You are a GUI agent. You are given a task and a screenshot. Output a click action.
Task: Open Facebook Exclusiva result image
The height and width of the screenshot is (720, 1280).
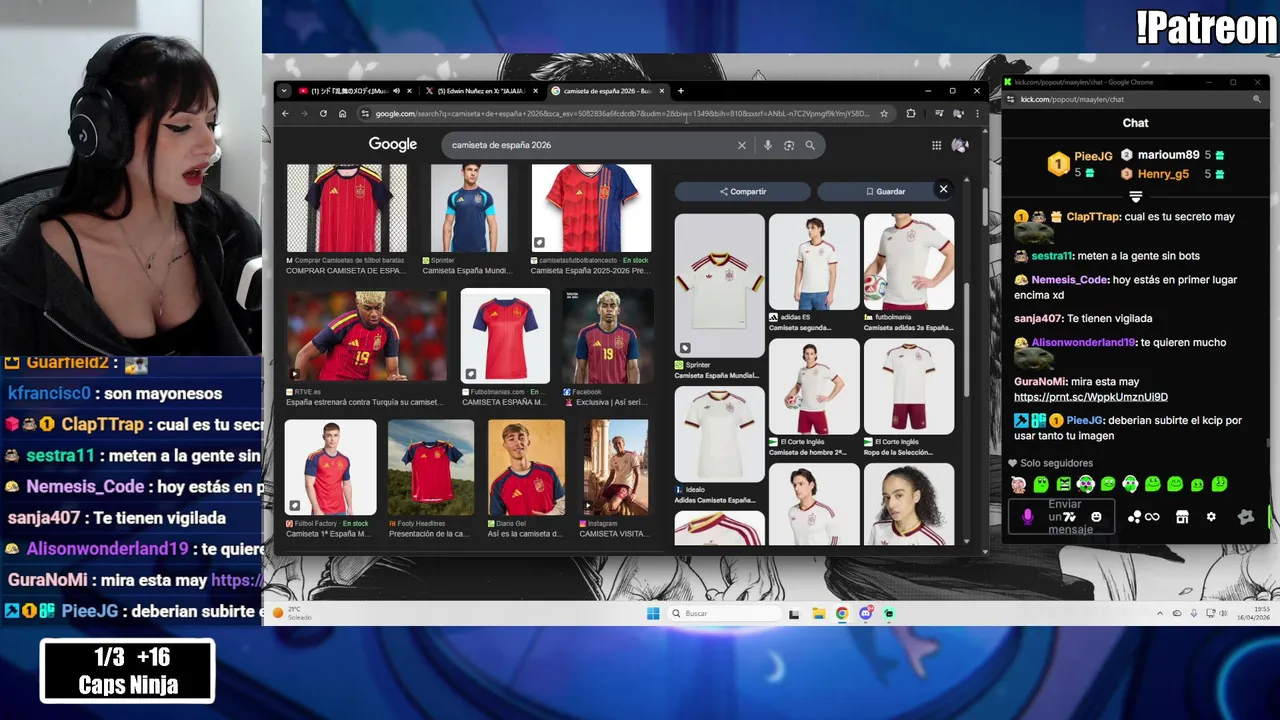(x=608, y=336)
